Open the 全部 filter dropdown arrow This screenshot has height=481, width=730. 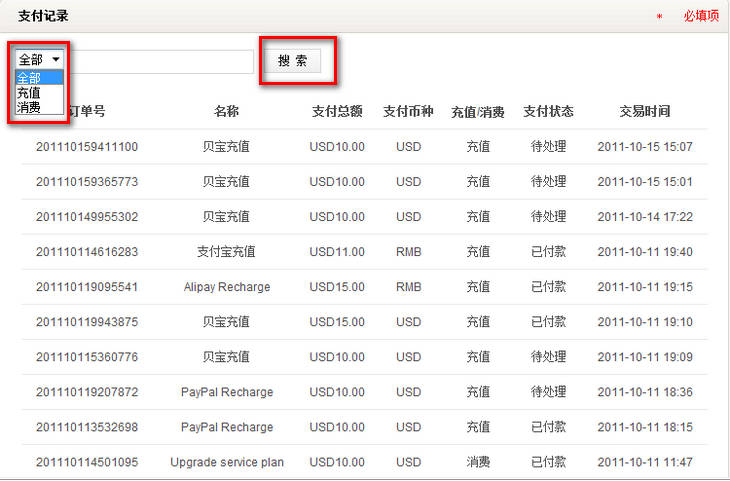click(x=56, y=60)
